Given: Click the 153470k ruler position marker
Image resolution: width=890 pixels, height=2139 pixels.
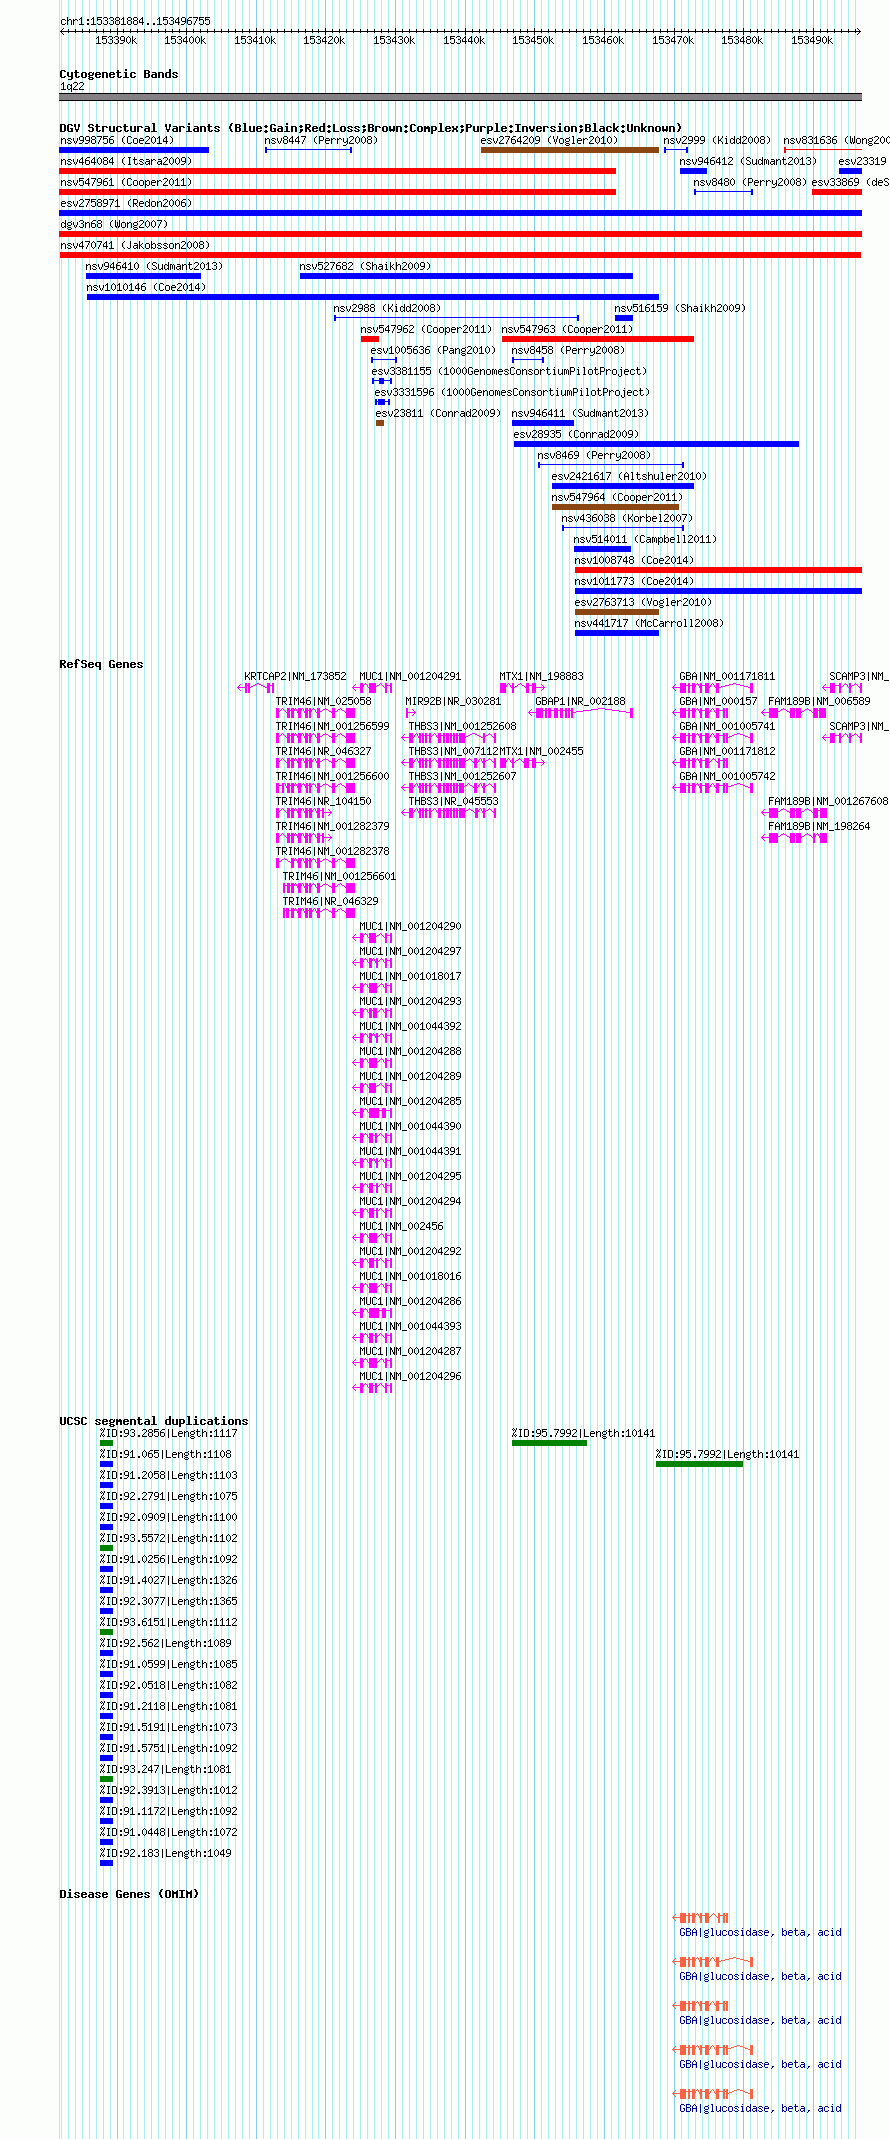Looking at the screenshot, I should tap(672, 40).
